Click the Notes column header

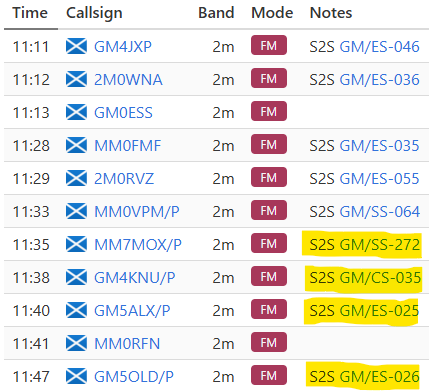point(331,13)
